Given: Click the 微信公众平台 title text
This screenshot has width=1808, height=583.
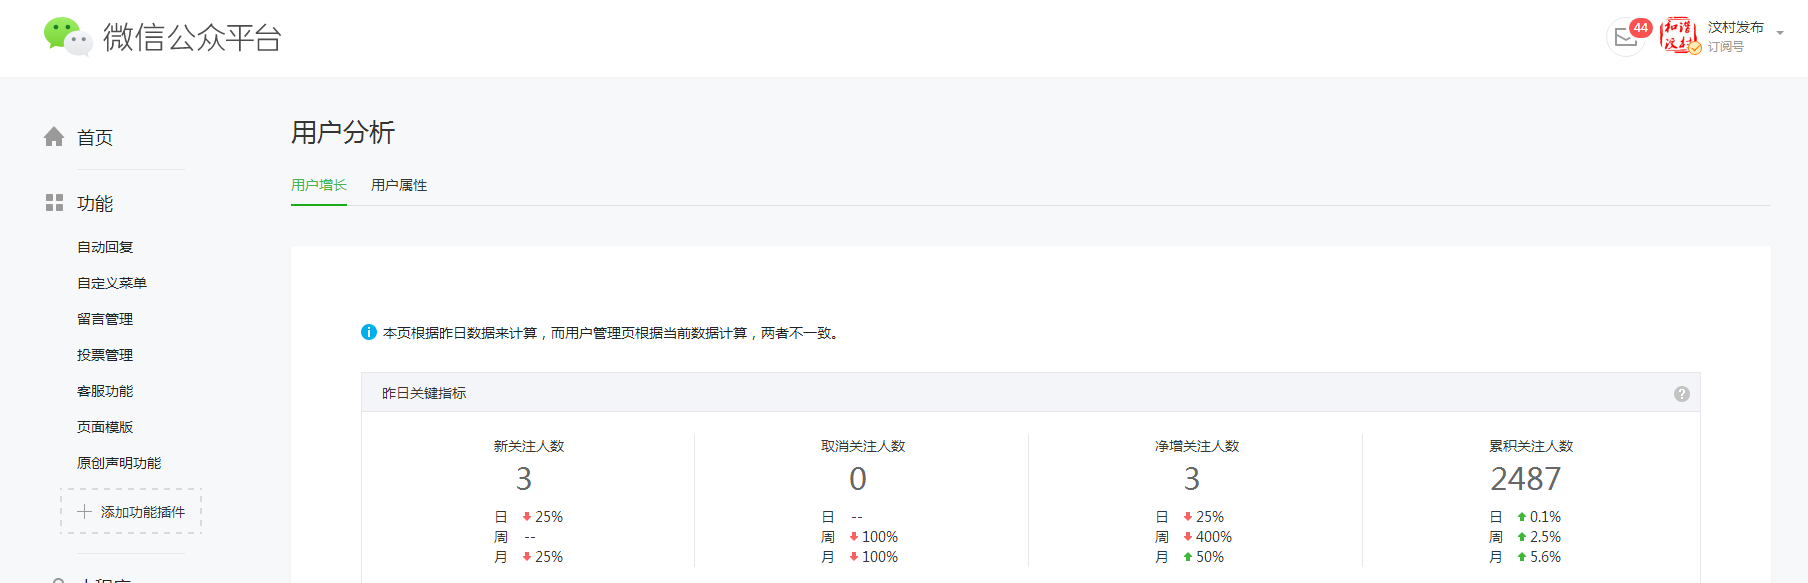Looking at the screenshot, I should [x=192, y=38].
